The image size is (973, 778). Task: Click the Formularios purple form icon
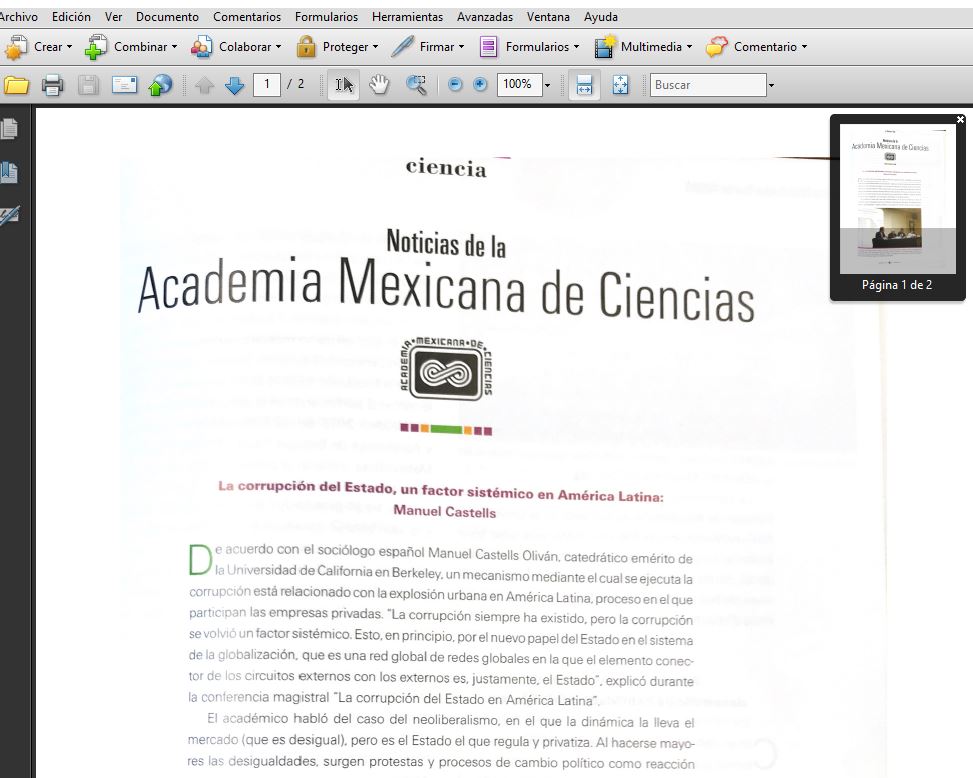[488, 47]
